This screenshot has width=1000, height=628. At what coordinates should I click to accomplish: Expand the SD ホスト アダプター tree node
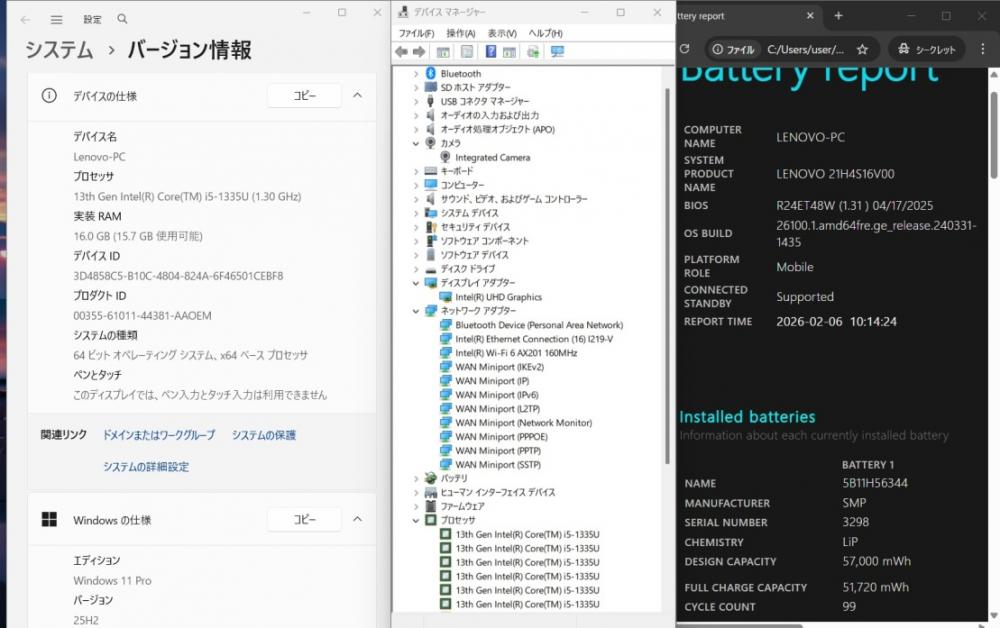coord(416,87)
